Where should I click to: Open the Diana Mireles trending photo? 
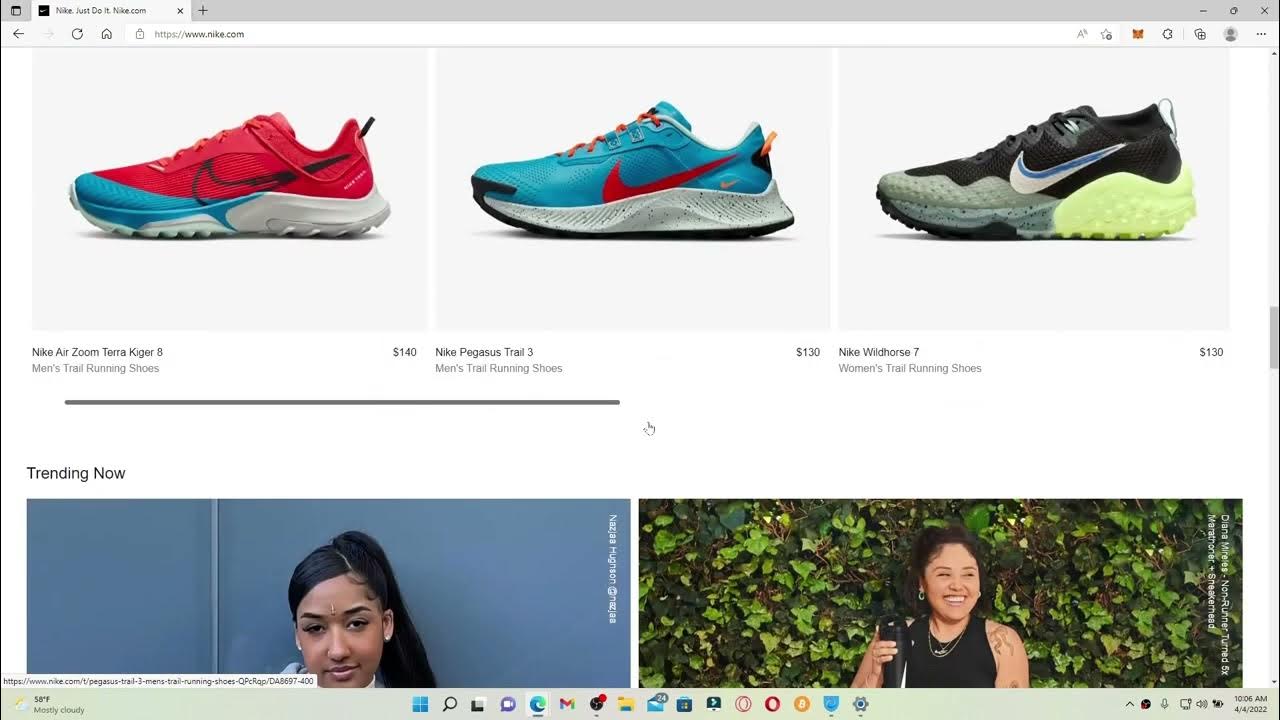[941, 593]
